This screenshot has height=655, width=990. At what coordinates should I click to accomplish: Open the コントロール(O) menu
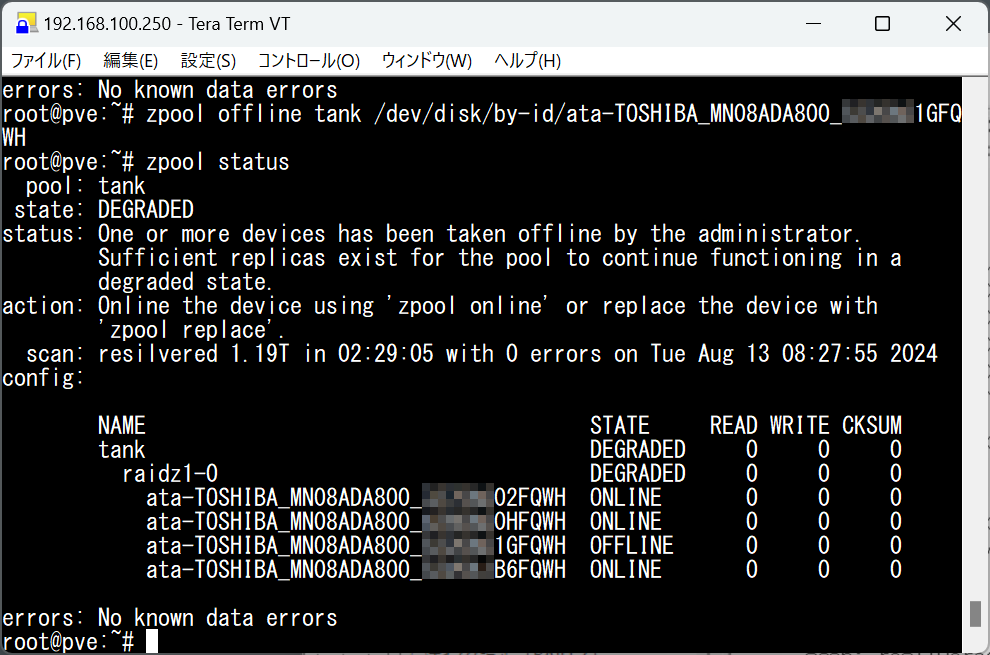click(309, 61)
